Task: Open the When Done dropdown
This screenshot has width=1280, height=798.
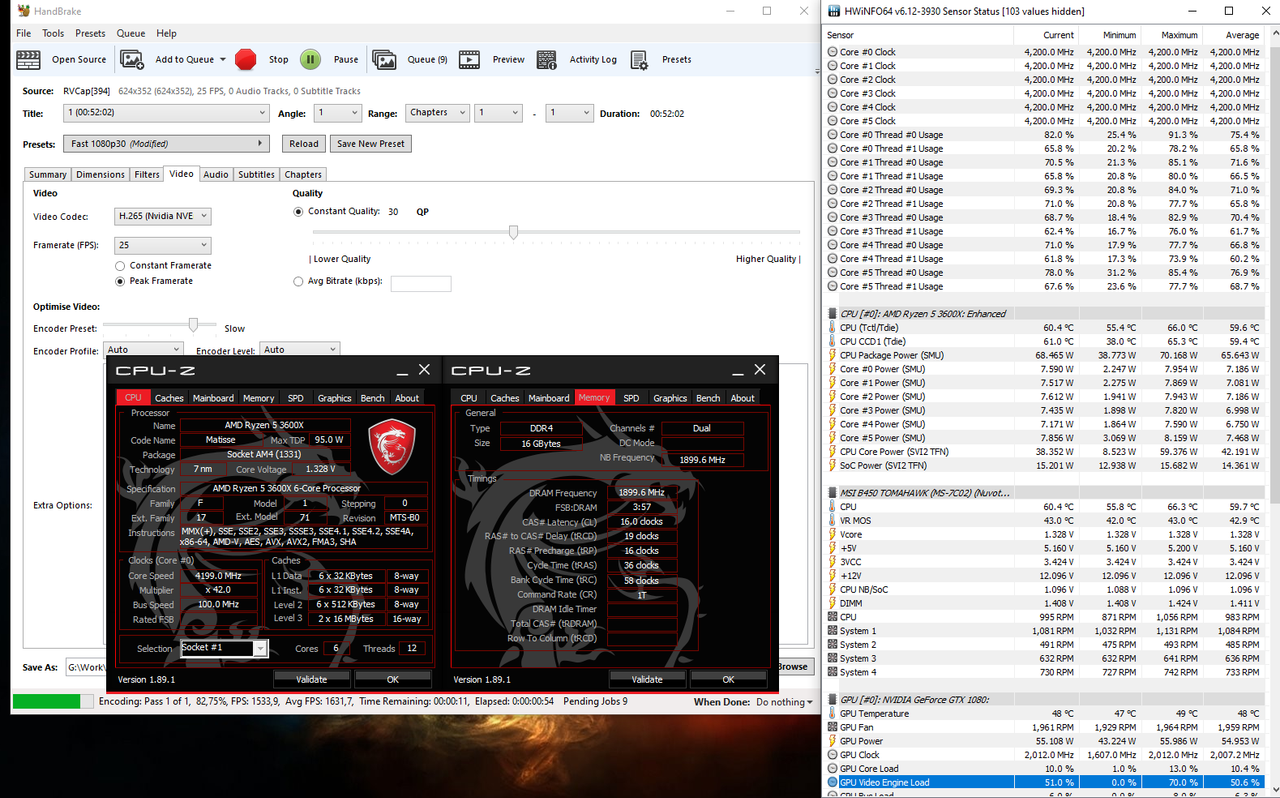Action: pyautogui.click(x=783, y=702)
